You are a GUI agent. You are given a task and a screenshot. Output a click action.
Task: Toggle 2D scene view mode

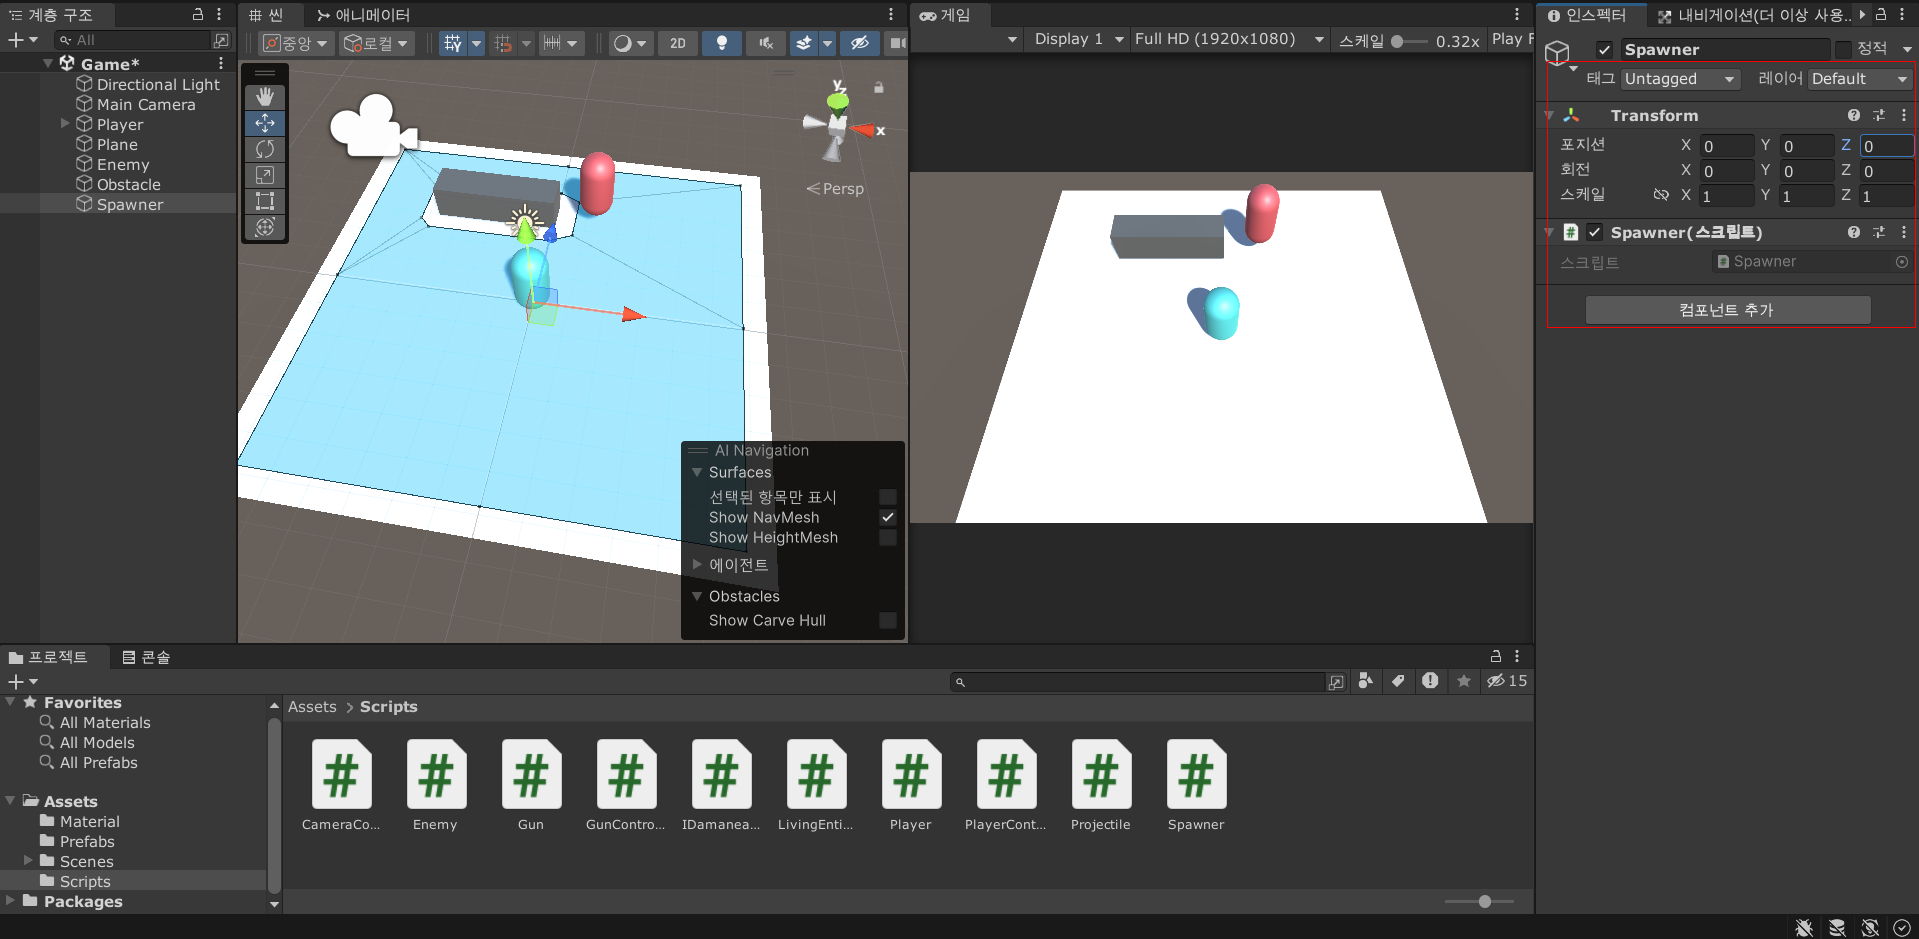click(678, 43)
